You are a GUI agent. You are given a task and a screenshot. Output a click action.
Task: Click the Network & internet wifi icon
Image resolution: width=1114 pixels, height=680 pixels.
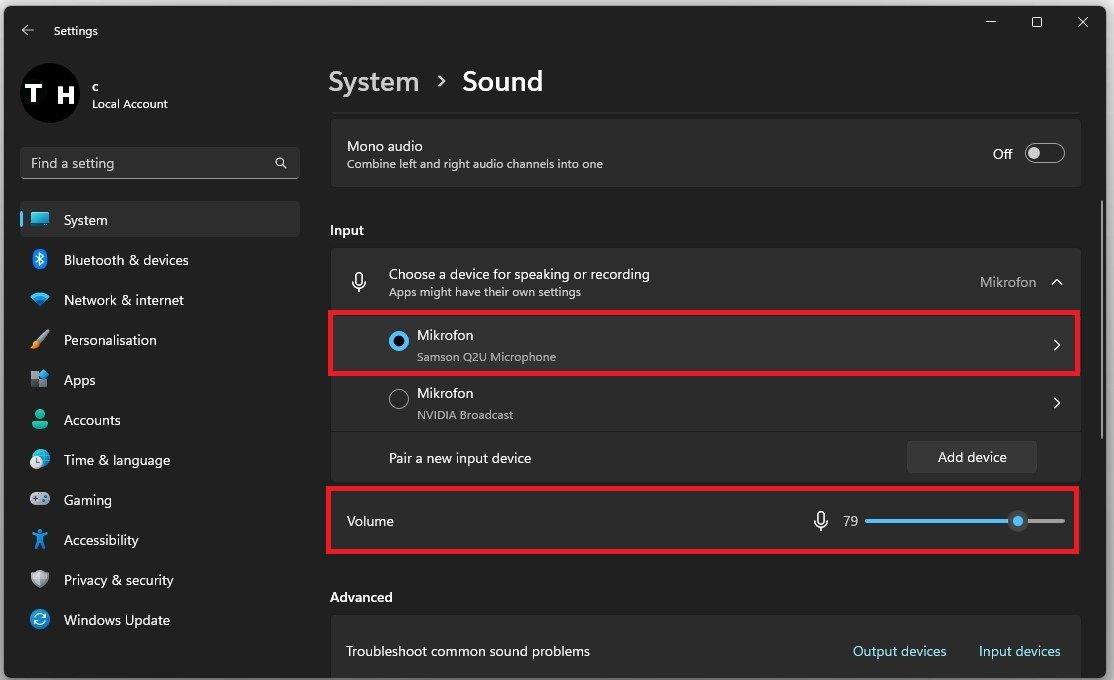[40, 300]
